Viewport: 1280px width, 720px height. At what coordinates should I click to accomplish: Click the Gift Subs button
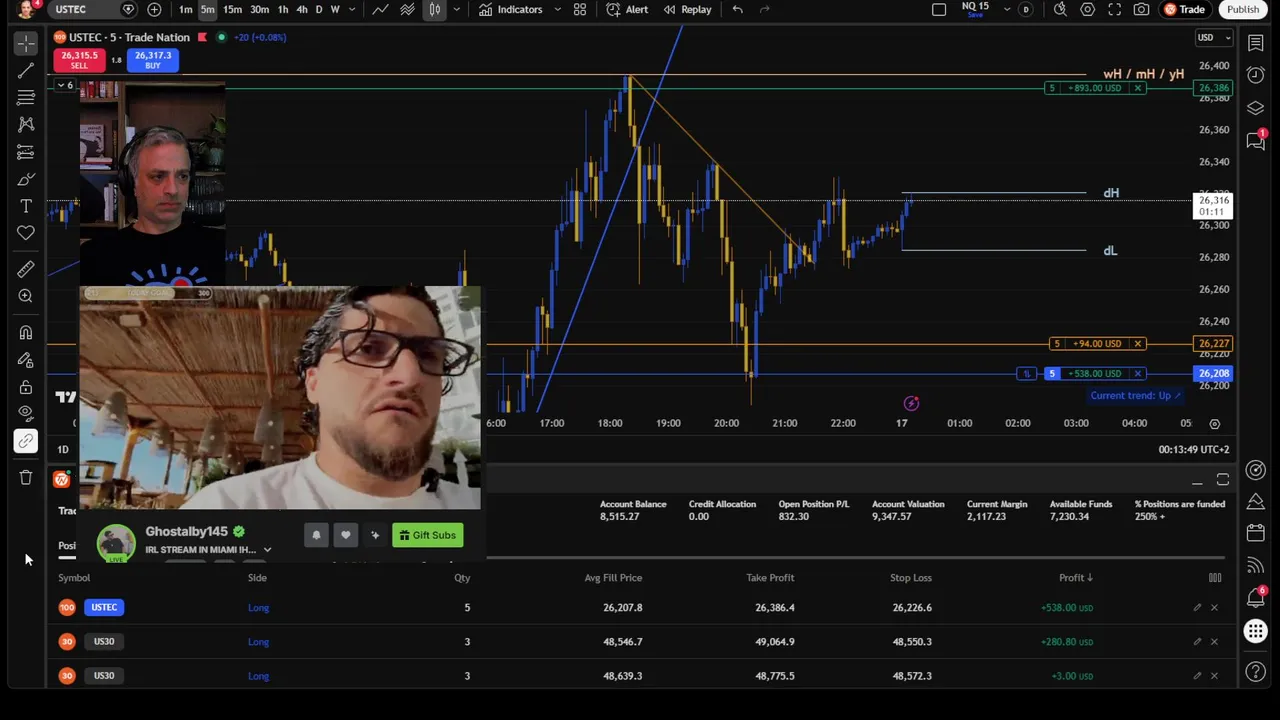click(427, 535)
